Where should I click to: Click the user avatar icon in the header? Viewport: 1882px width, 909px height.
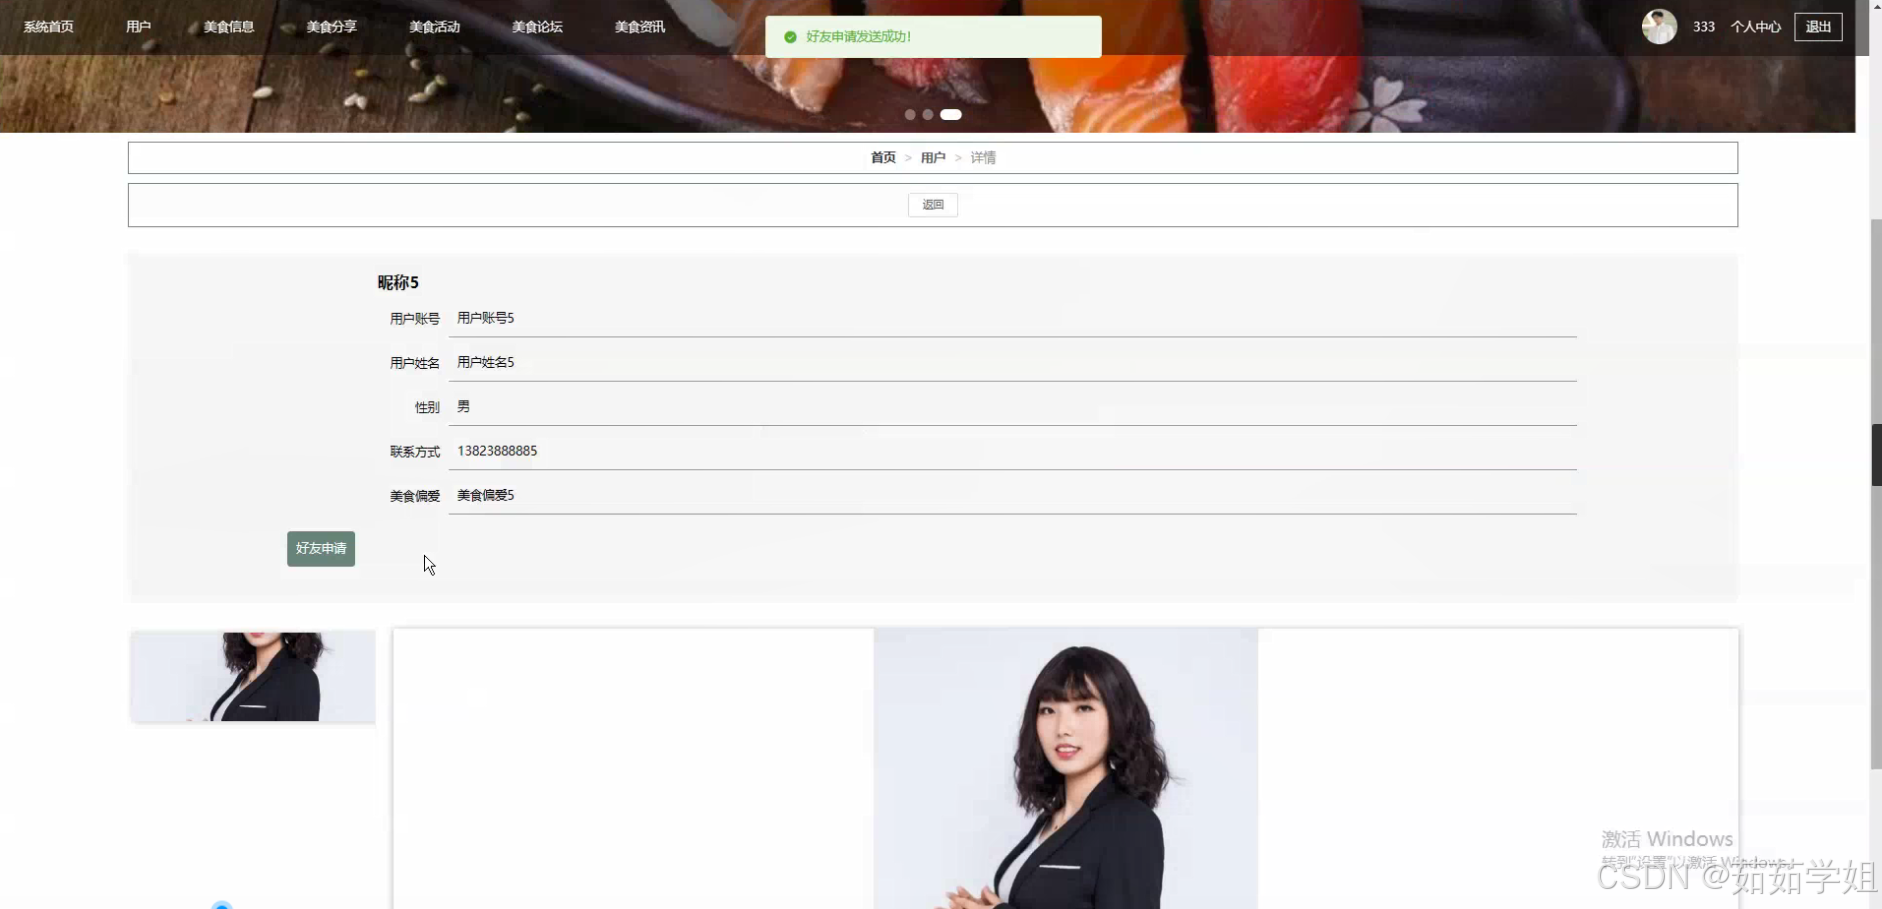[1659, 27]
